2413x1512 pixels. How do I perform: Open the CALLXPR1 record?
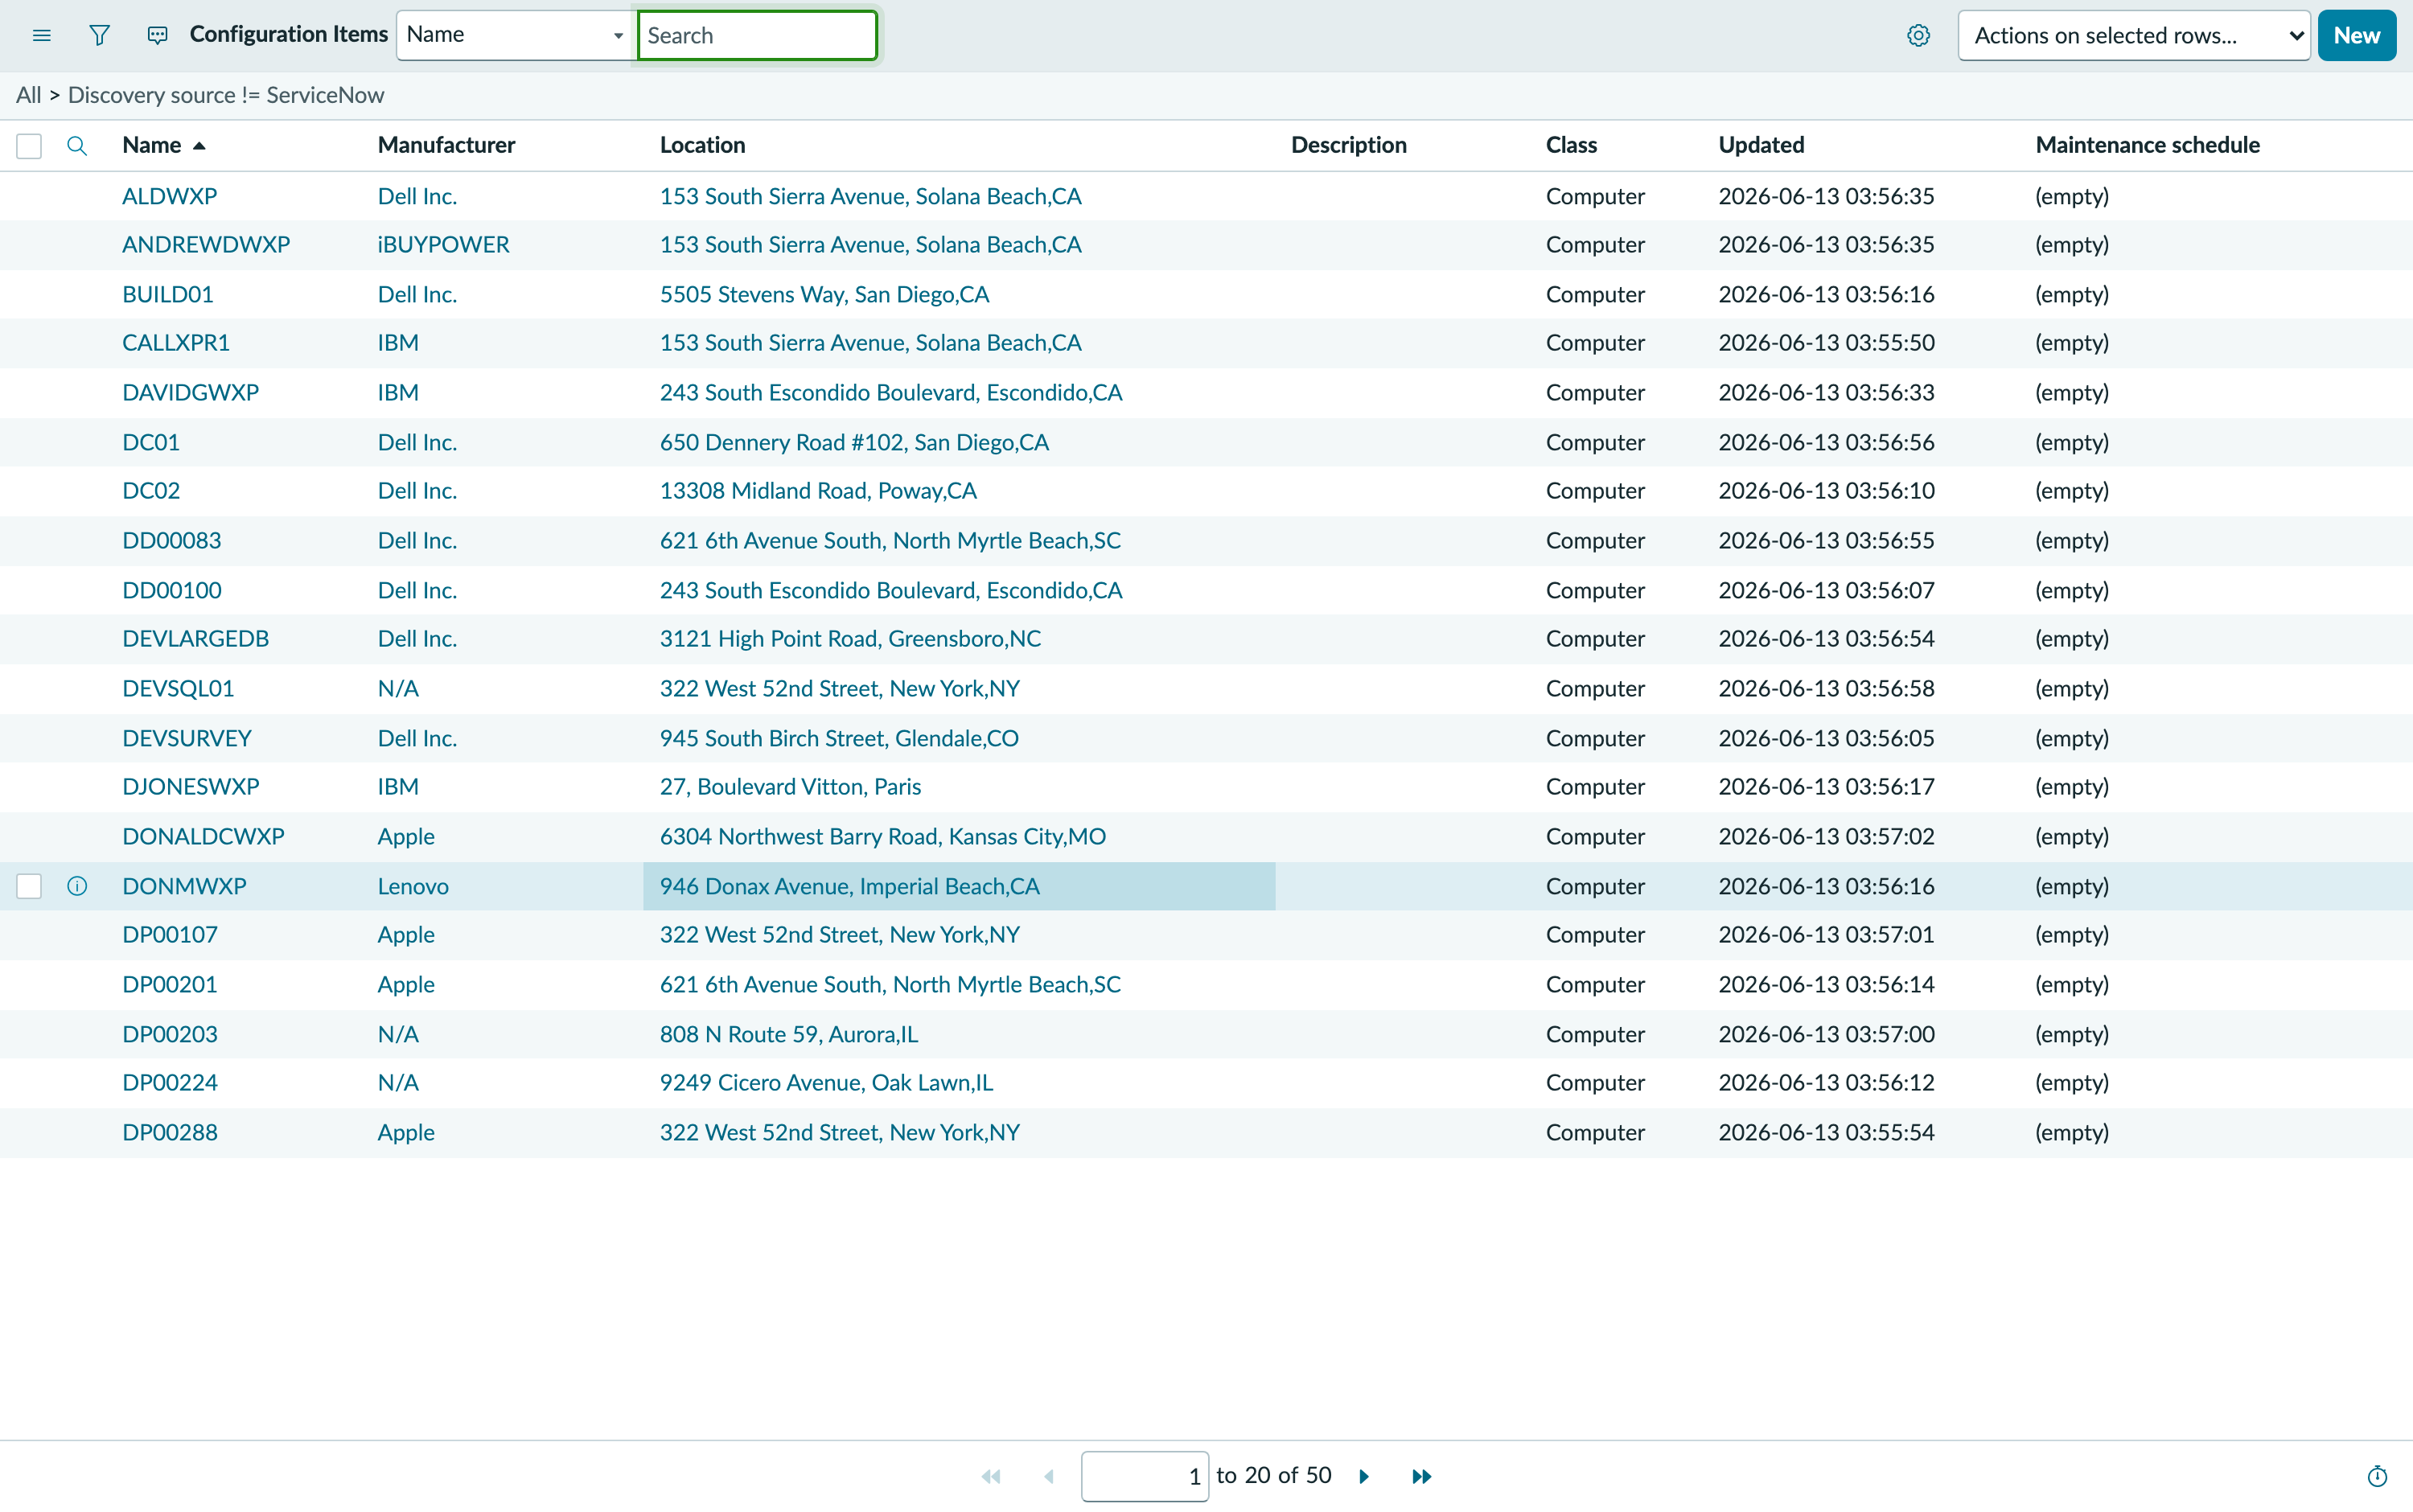pos(176,343)
